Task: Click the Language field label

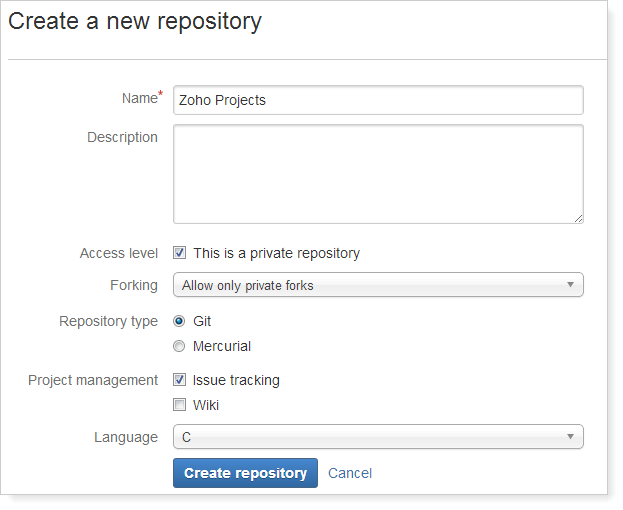Action: [126, 437]
